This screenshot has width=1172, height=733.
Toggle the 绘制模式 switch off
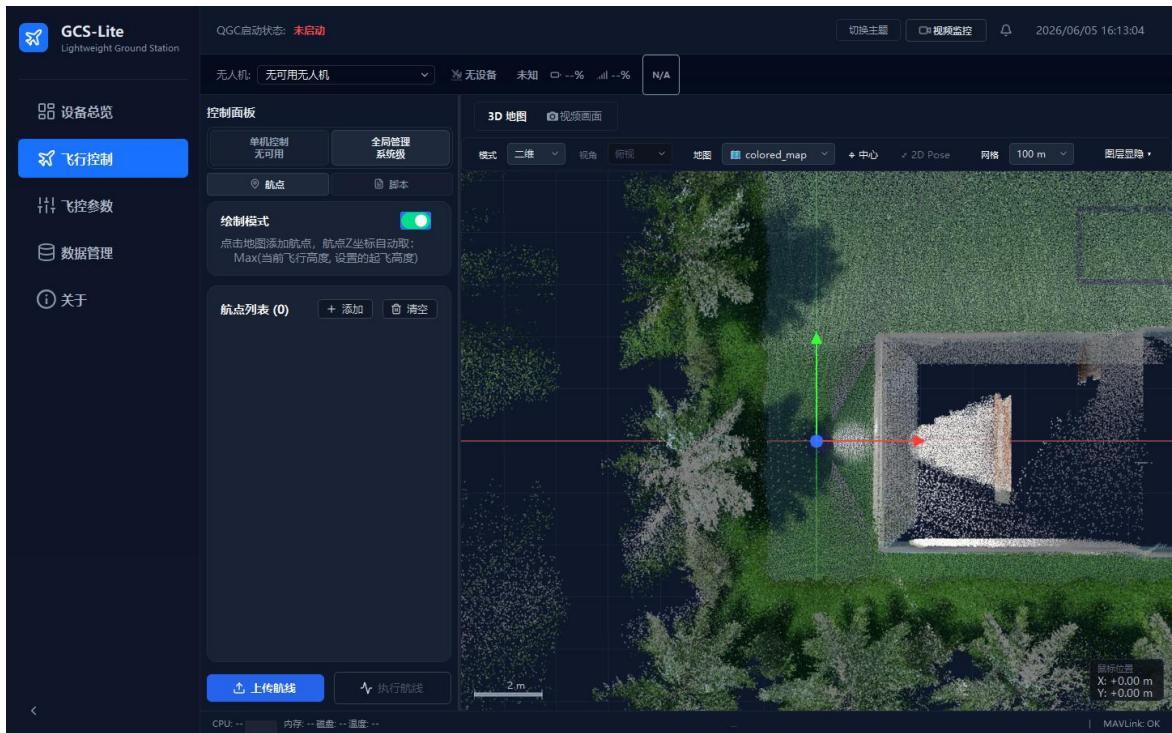tap(415, 220)
